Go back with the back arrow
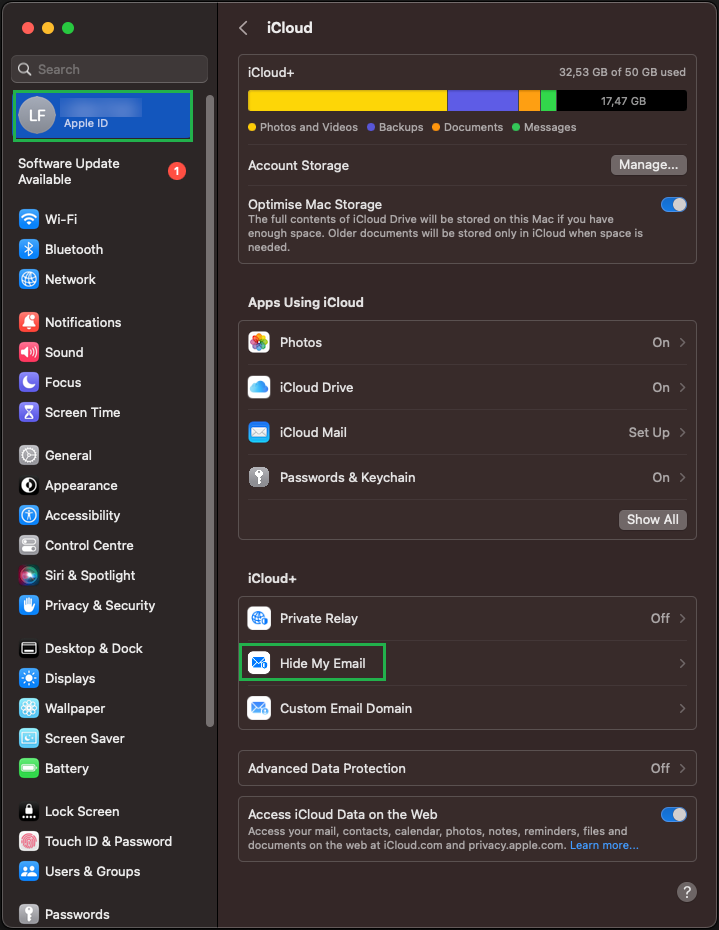 [243, 28]
